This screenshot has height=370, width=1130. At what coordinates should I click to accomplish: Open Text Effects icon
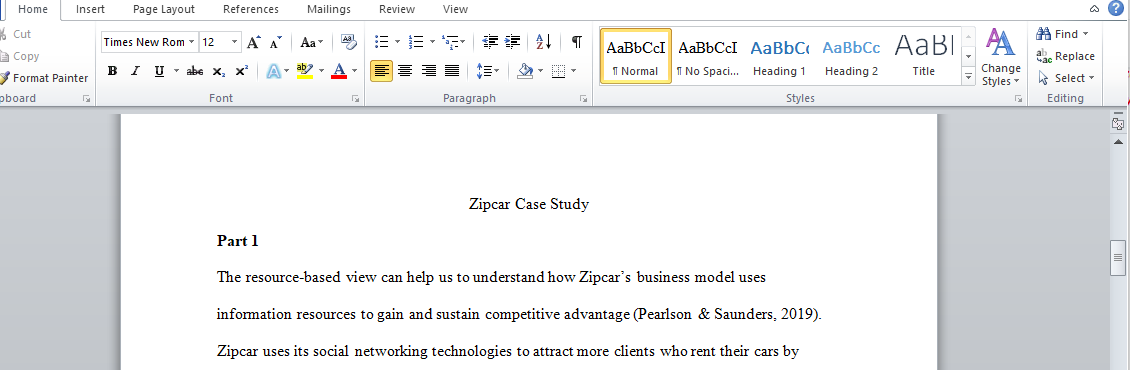273,71
